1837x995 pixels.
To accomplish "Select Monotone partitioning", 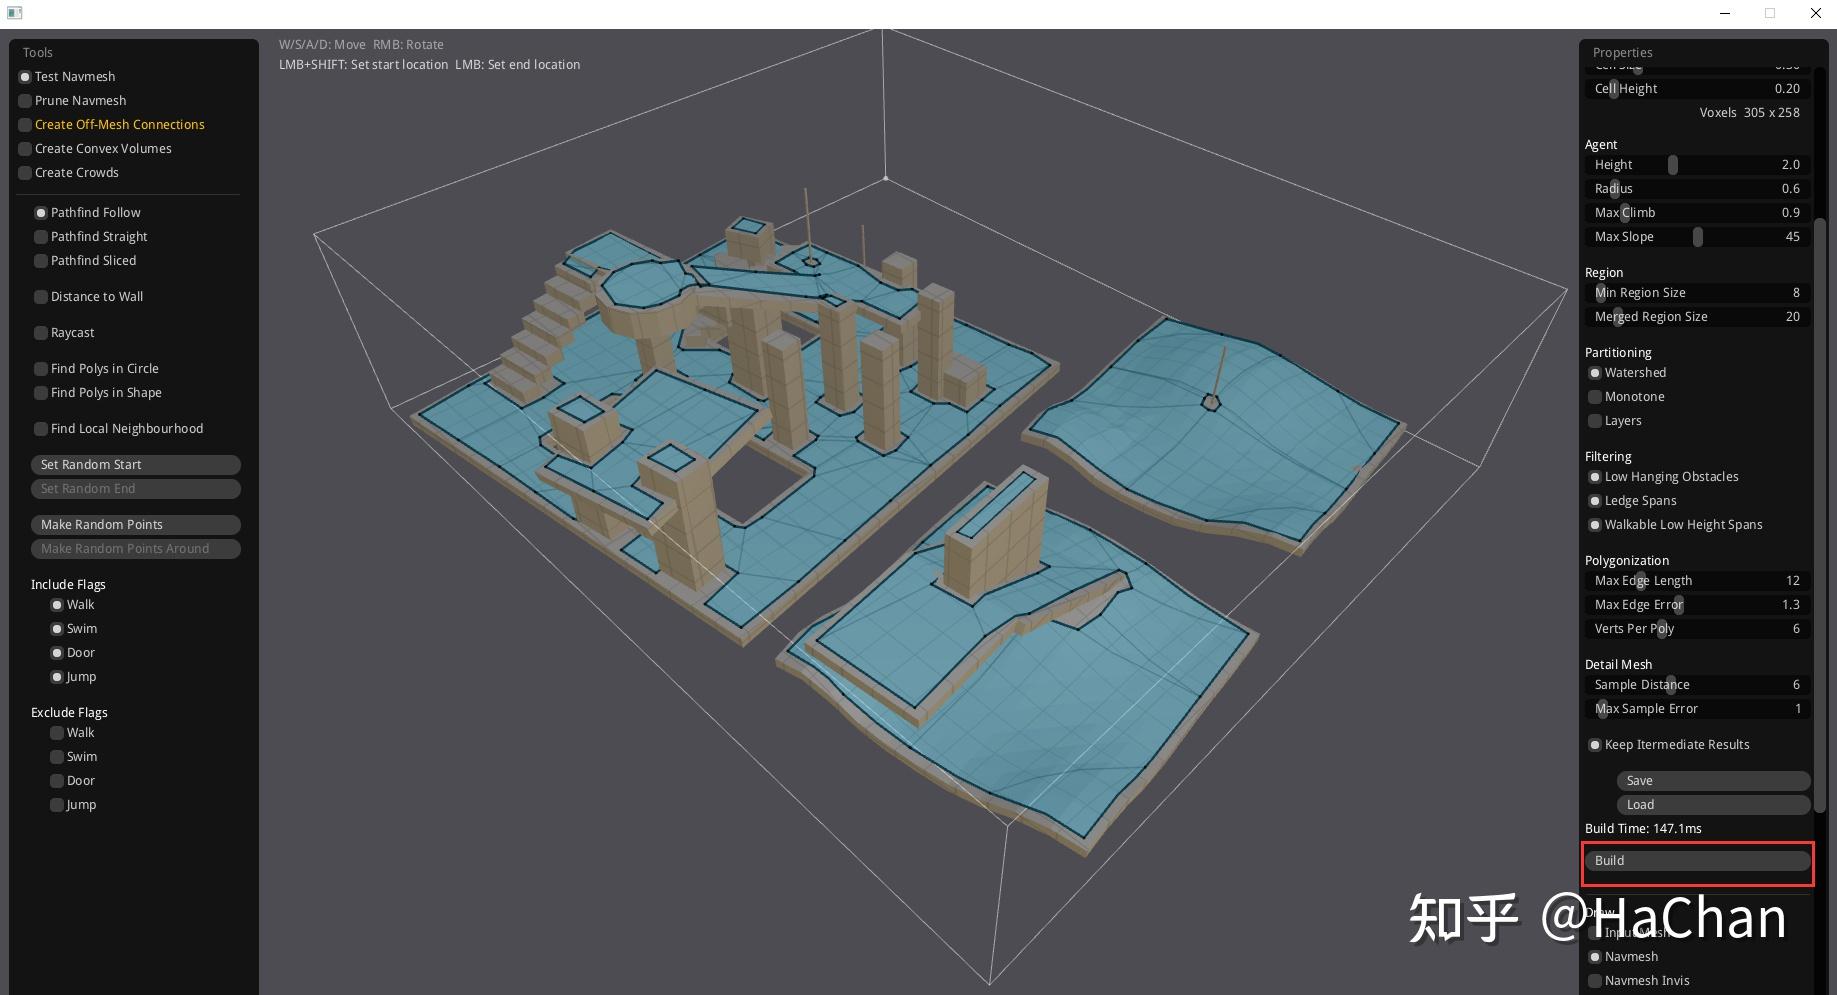I will point(1627,397).
